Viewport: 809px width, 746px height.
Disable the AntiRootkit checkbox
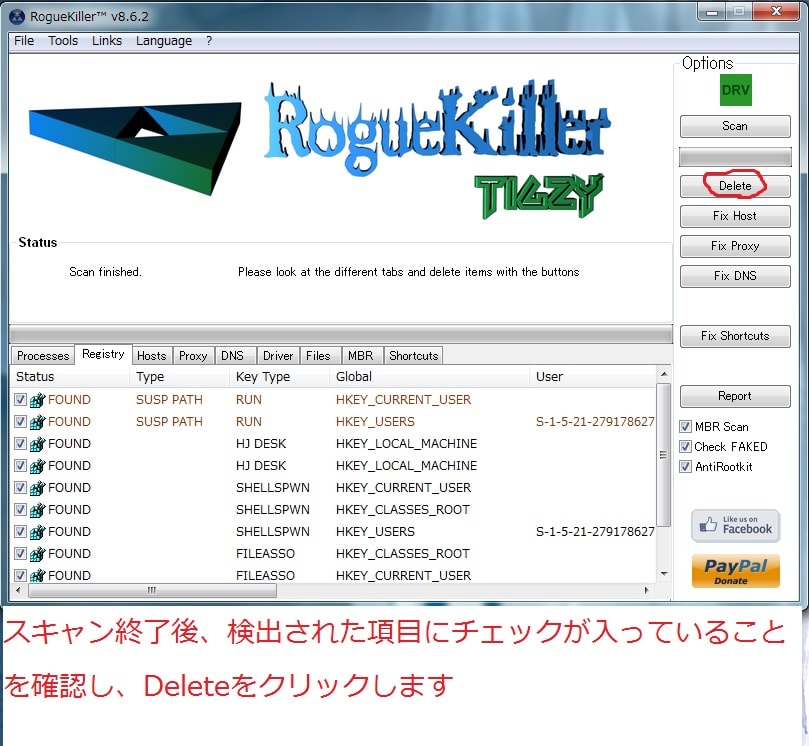(685, 467)
